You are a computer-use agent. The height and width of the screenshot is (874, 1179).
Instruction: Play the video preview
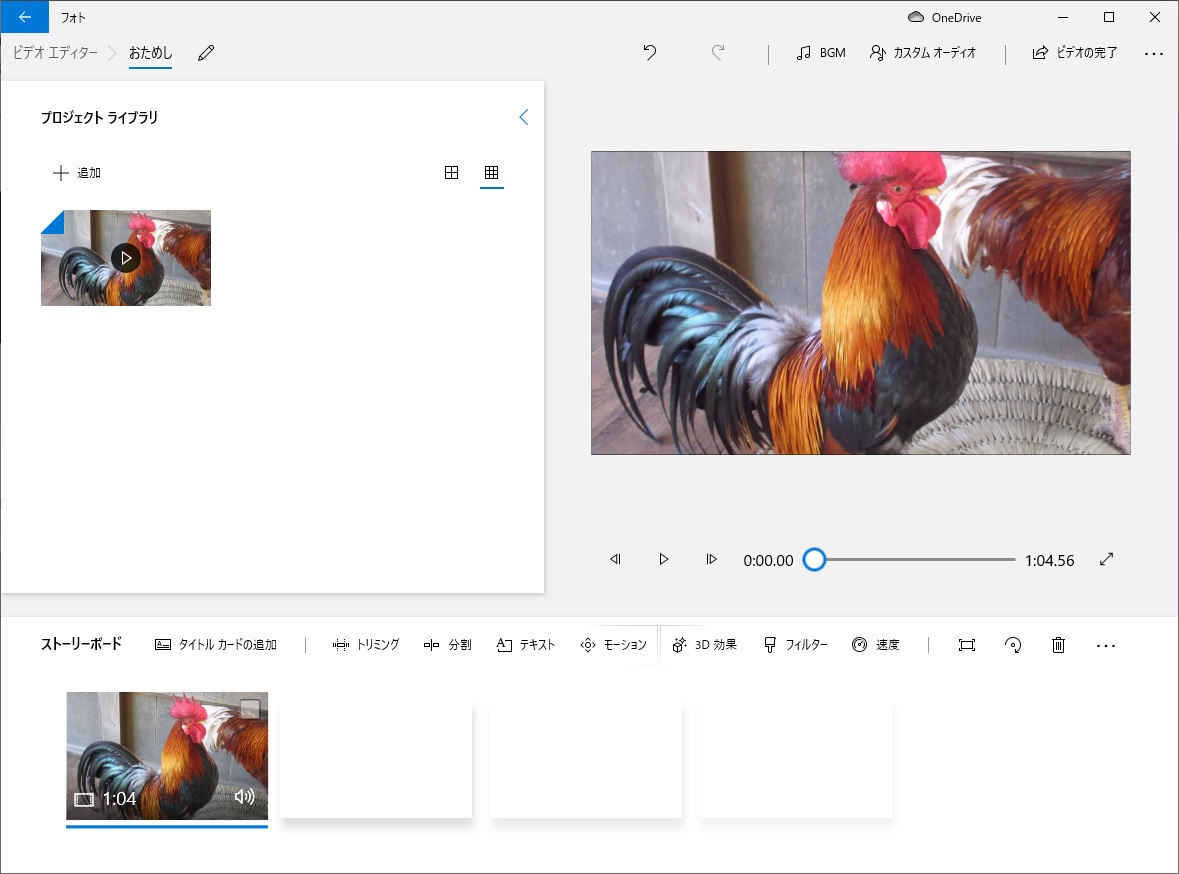point(663,559)
